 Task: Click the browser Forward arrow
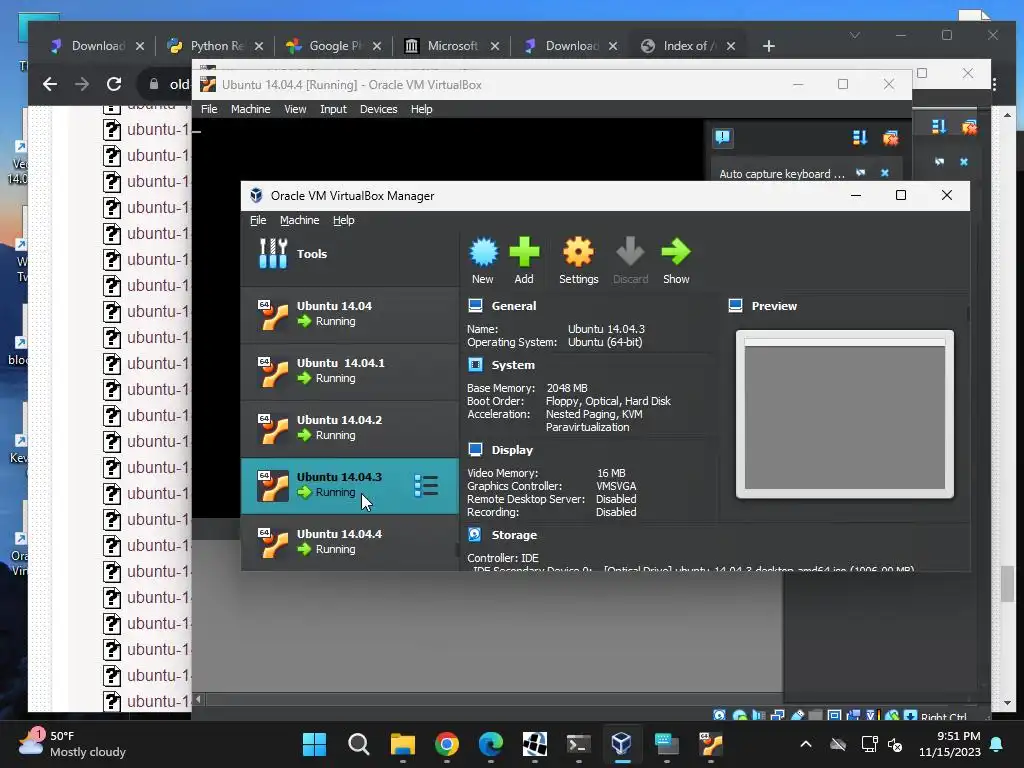(82, 84)
